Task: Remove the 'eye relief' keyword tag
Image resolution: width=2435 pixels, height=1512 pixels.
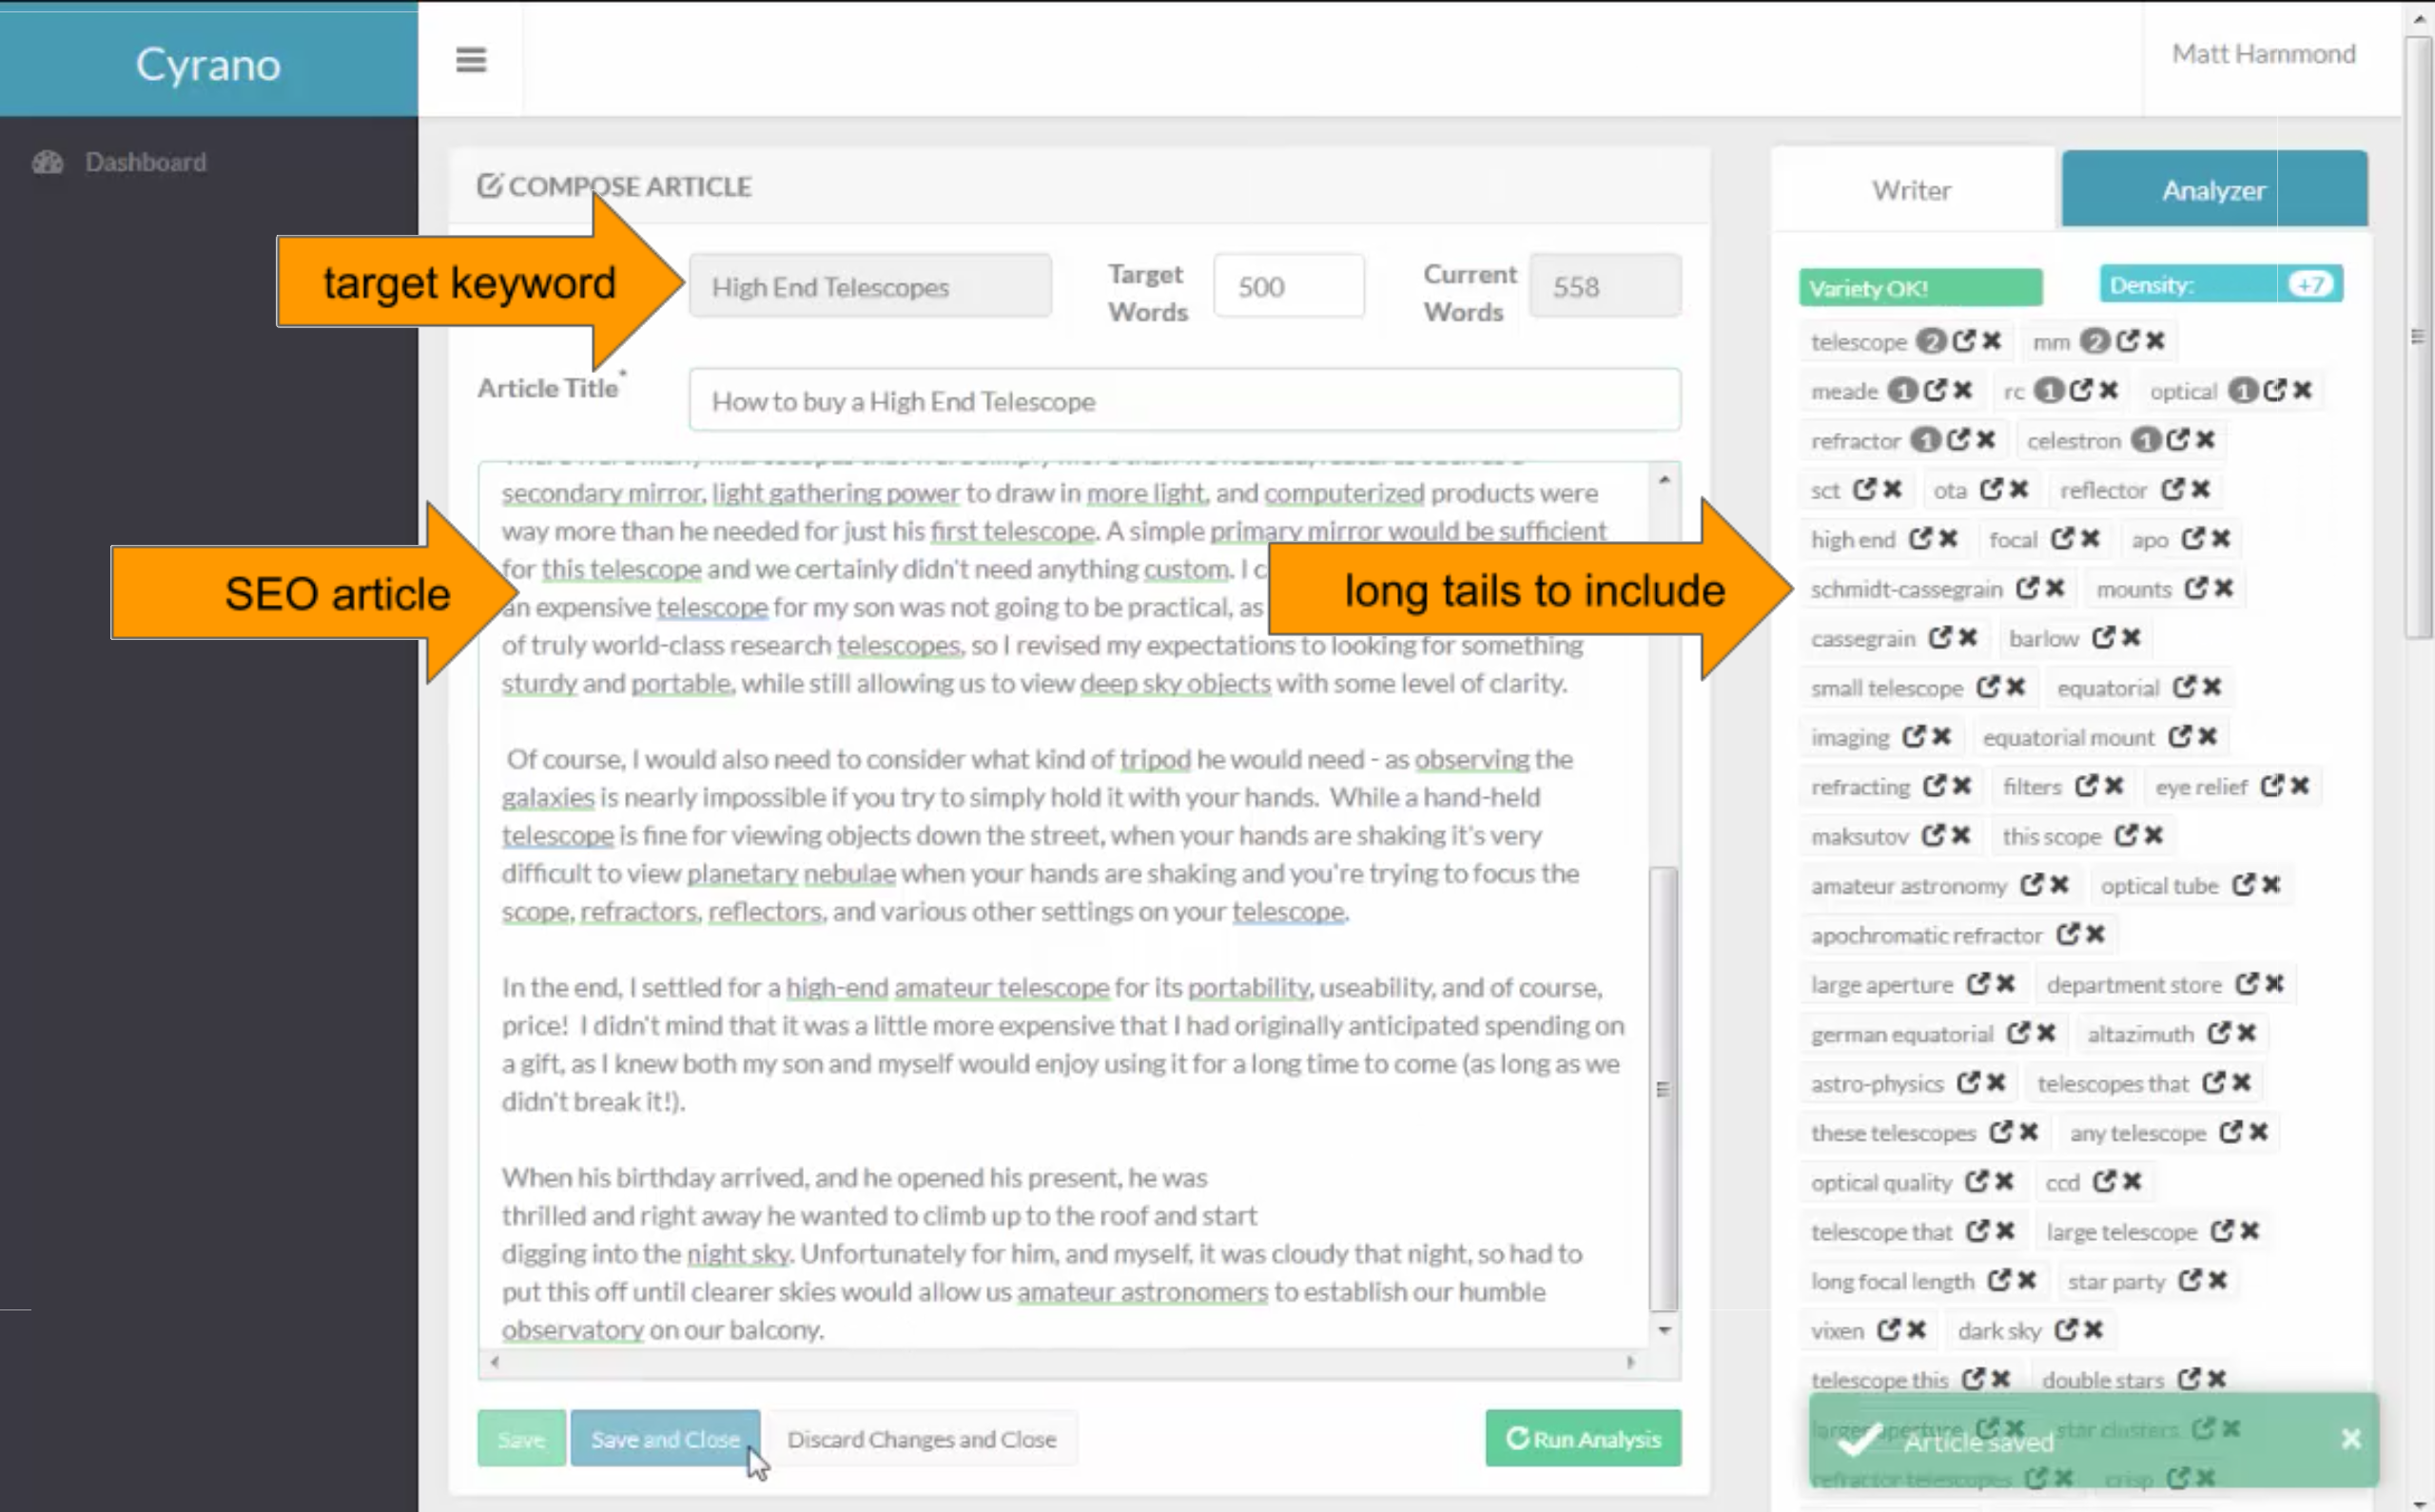Action: 2300,786
